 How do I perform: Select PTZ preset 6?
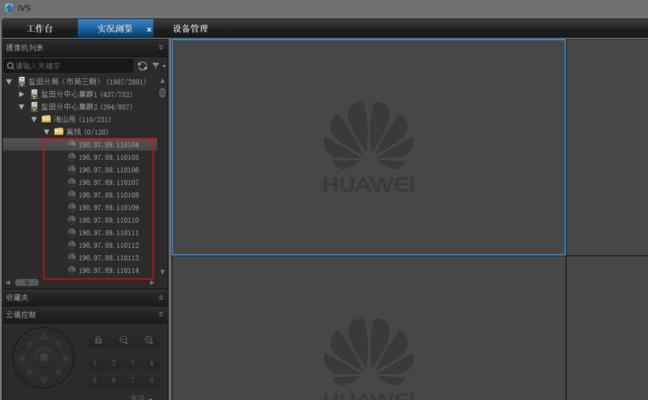pyautogui.click(x=114, y=380)
